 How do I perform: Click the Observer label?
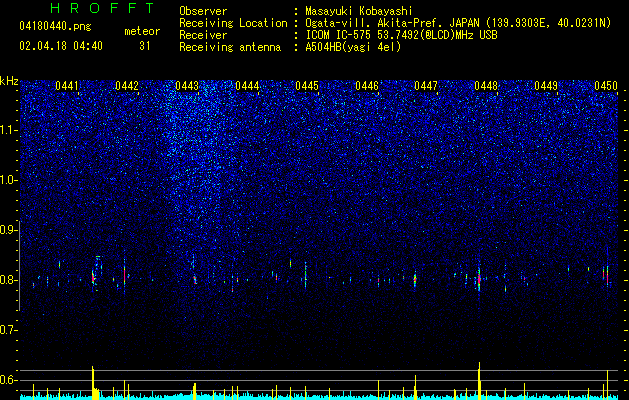203,11
